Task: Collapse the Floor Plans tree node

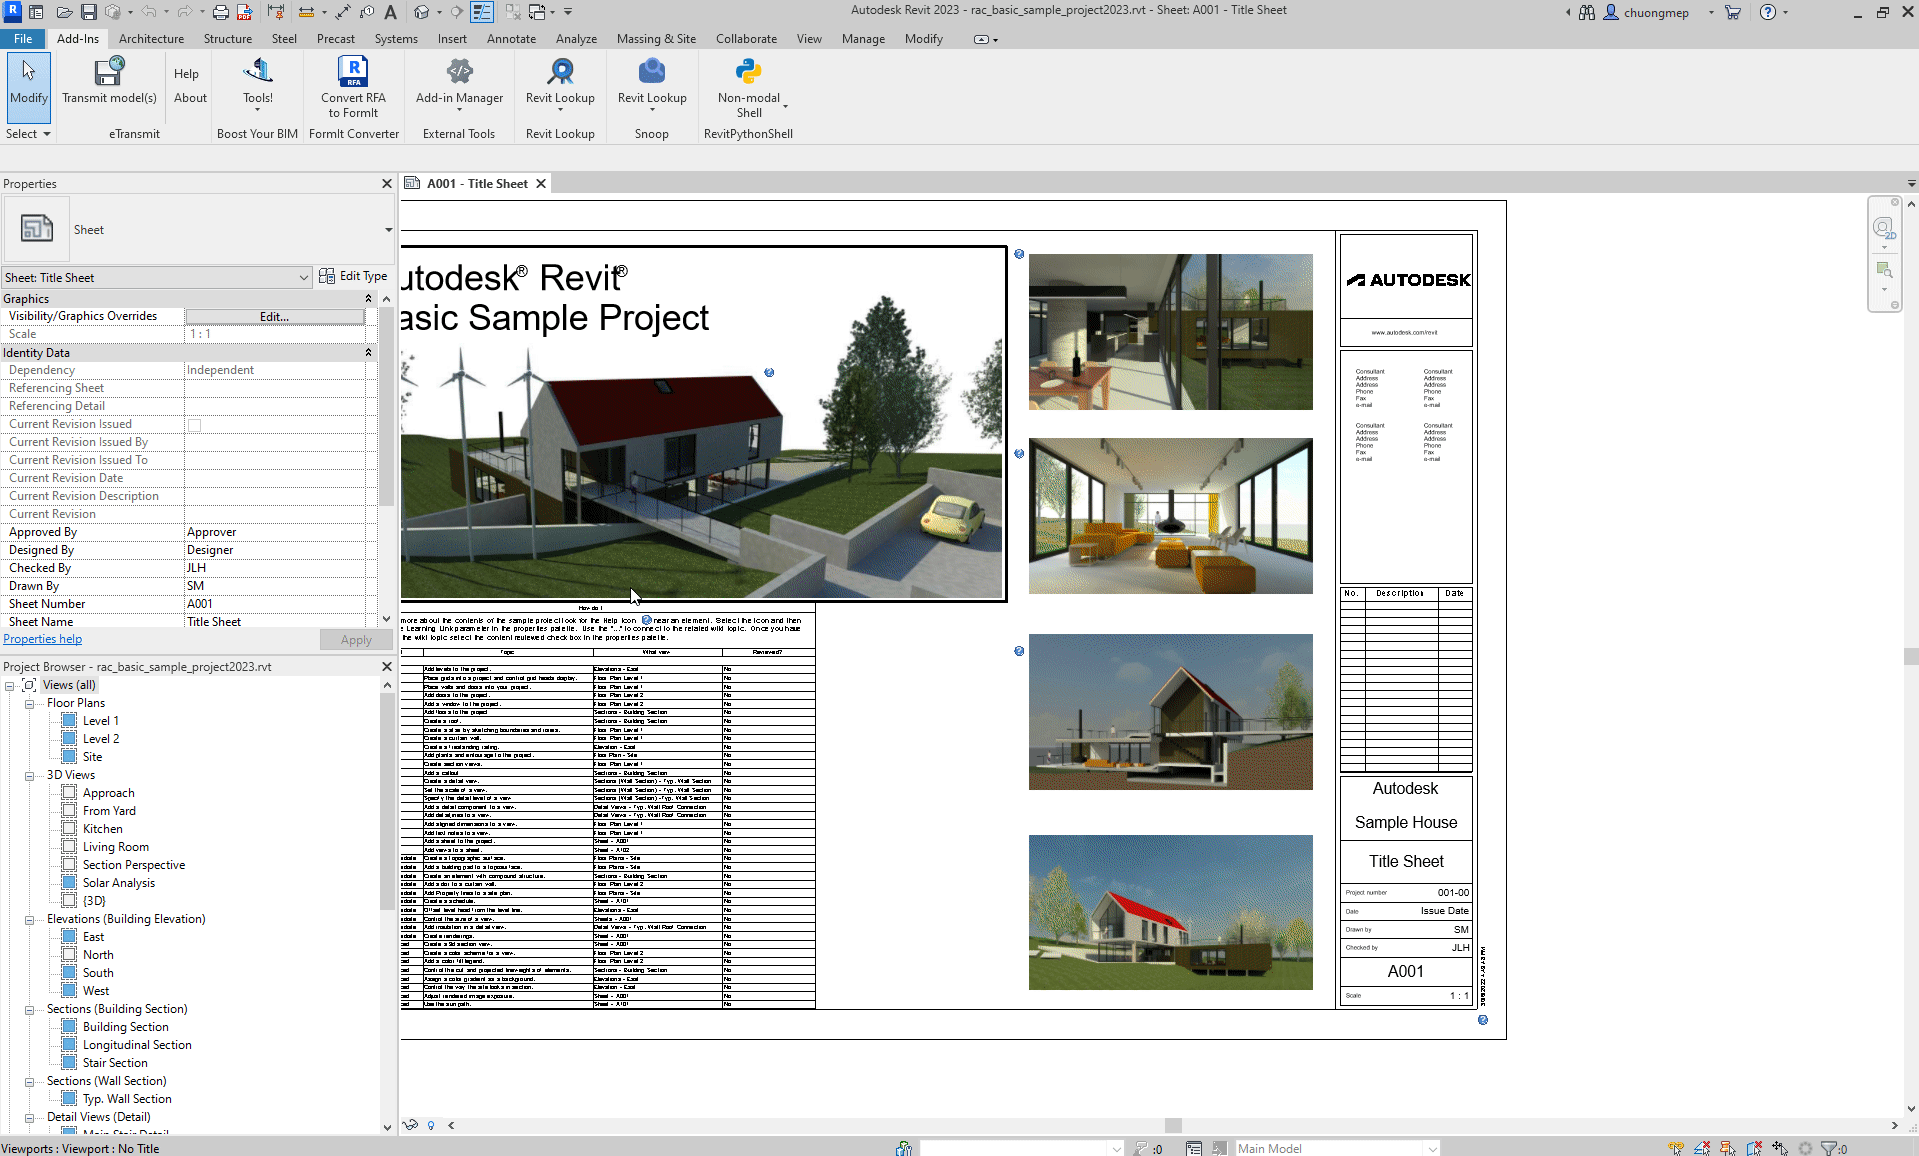Action: tap(30, 703)
